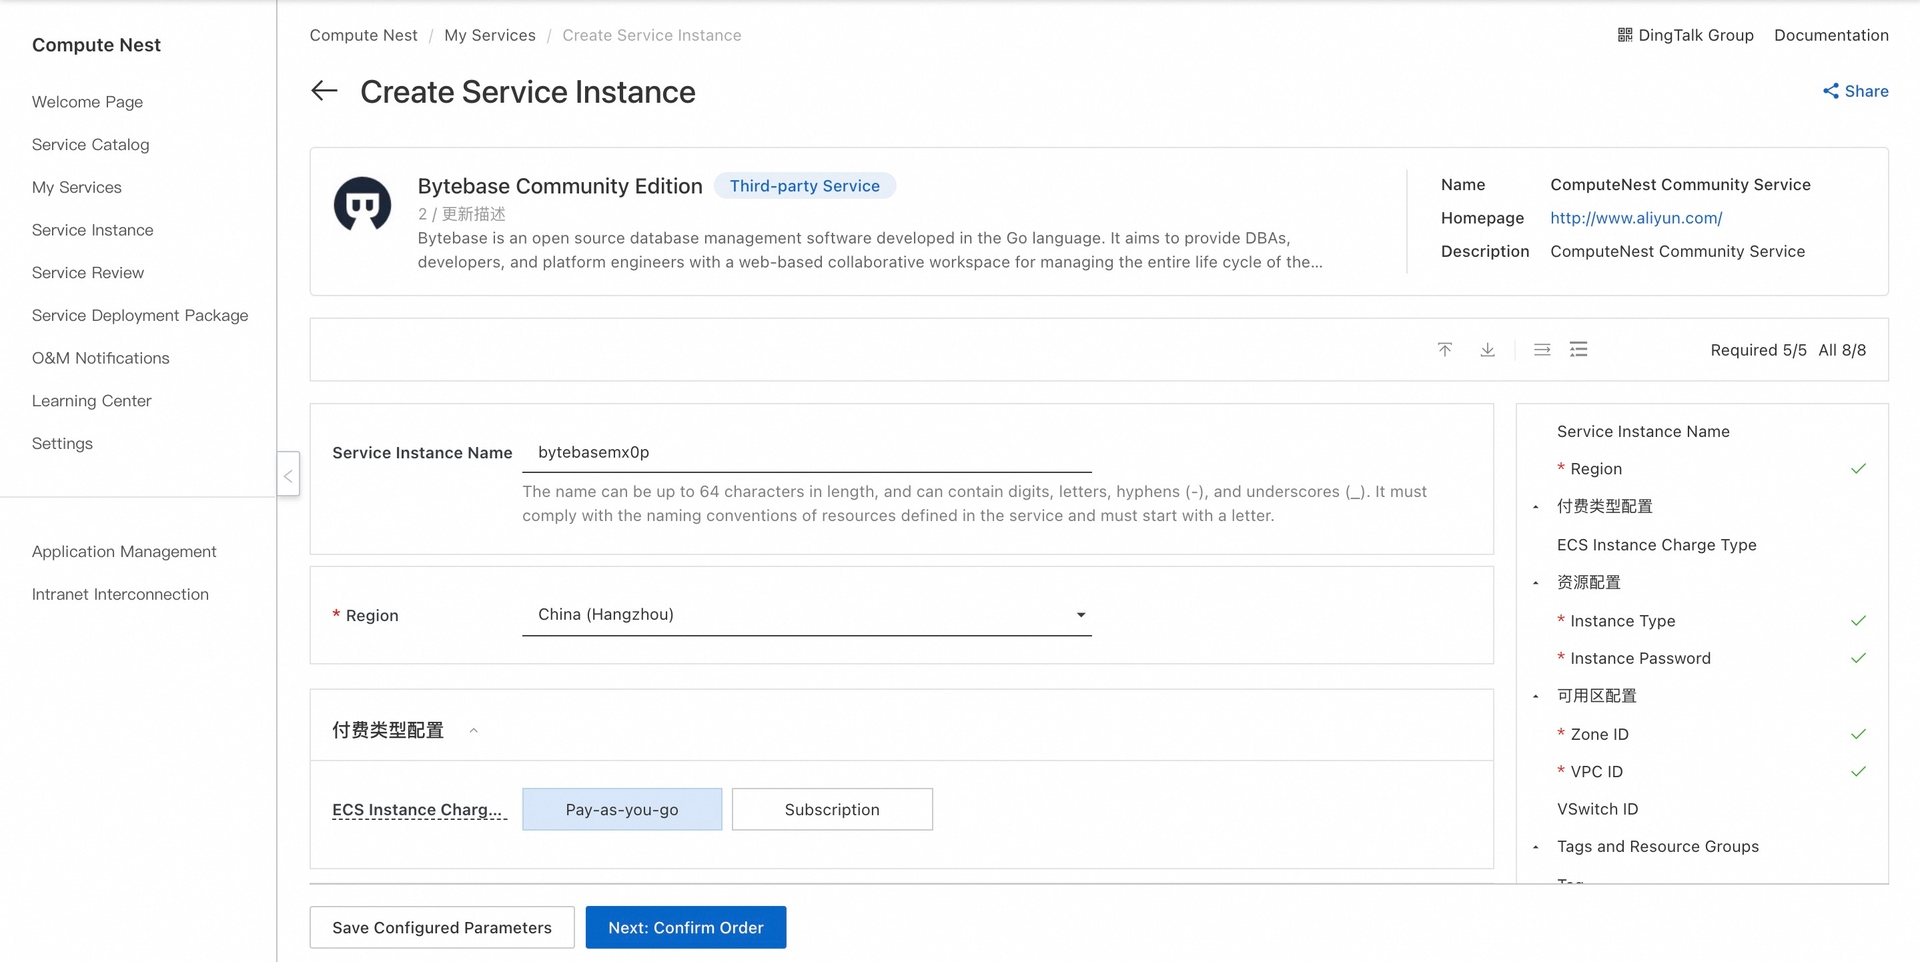Click the expand-all list icon in toolbar

tap(1579, 349)
